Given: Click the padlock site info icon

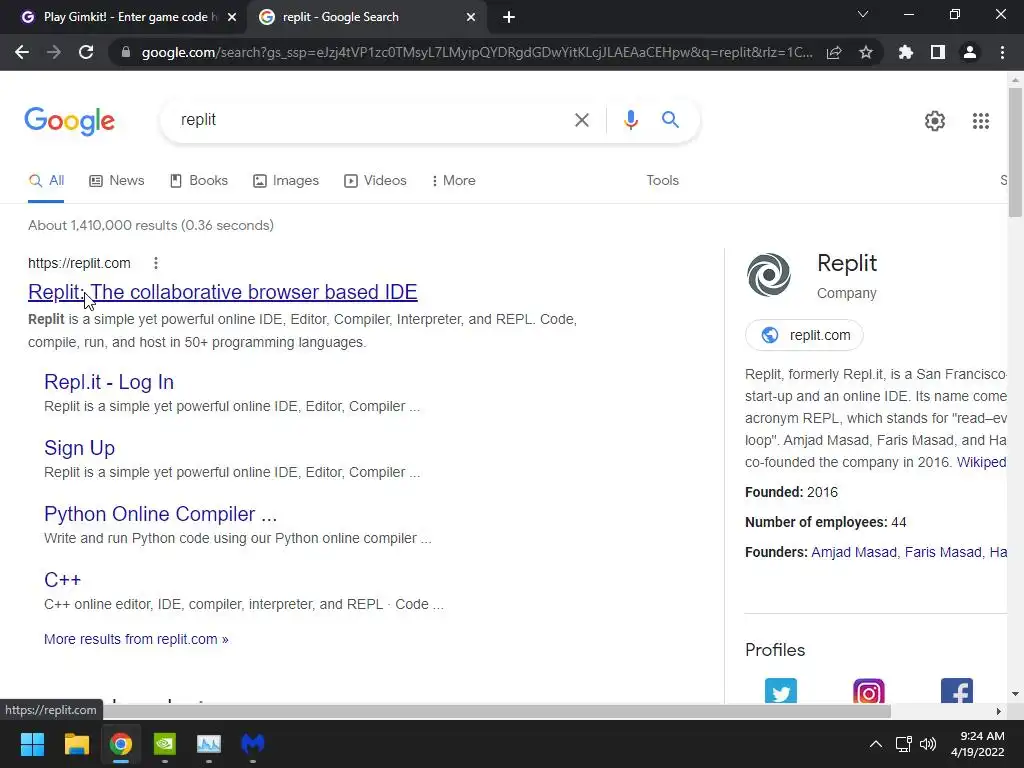Looking at the screenshot, I should [x=126, y=52].
